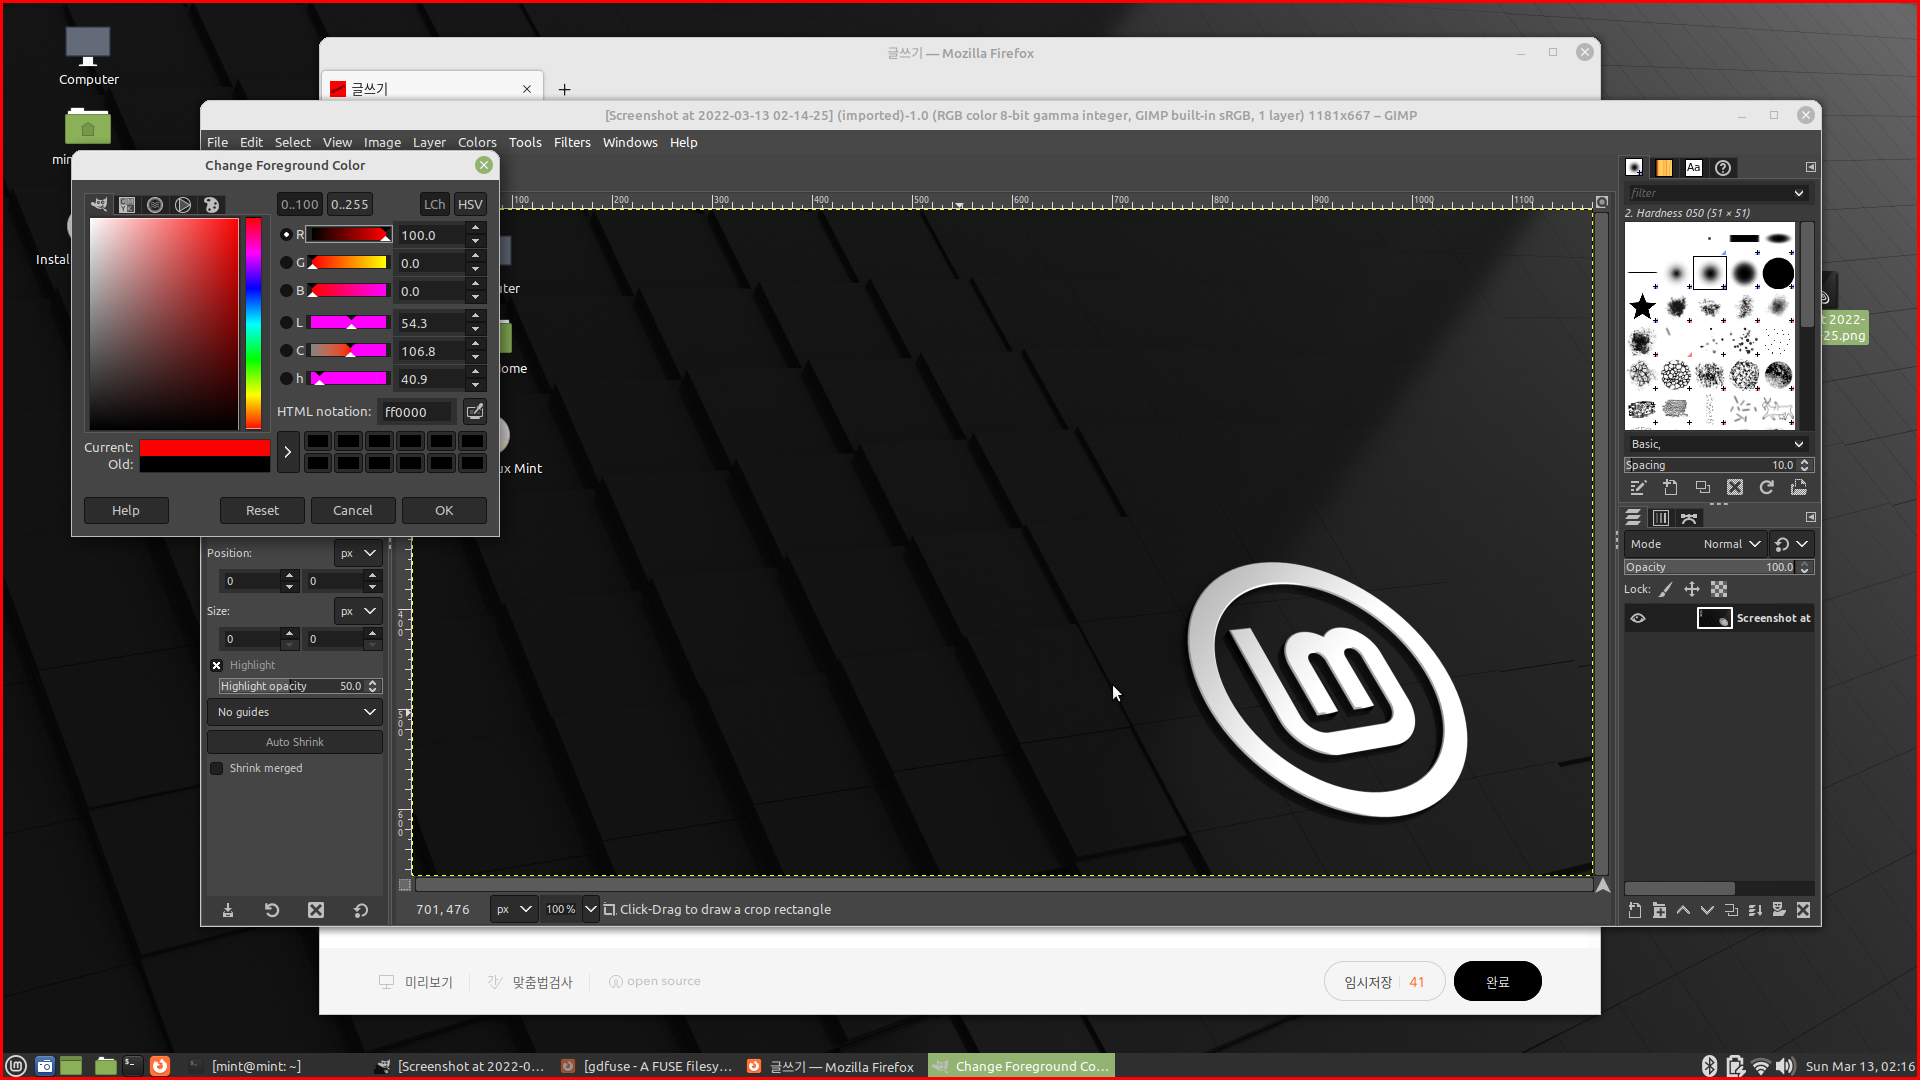Click the vertical hue strip
This screenshot has height=1080, width=1920.
coord(253,324)
